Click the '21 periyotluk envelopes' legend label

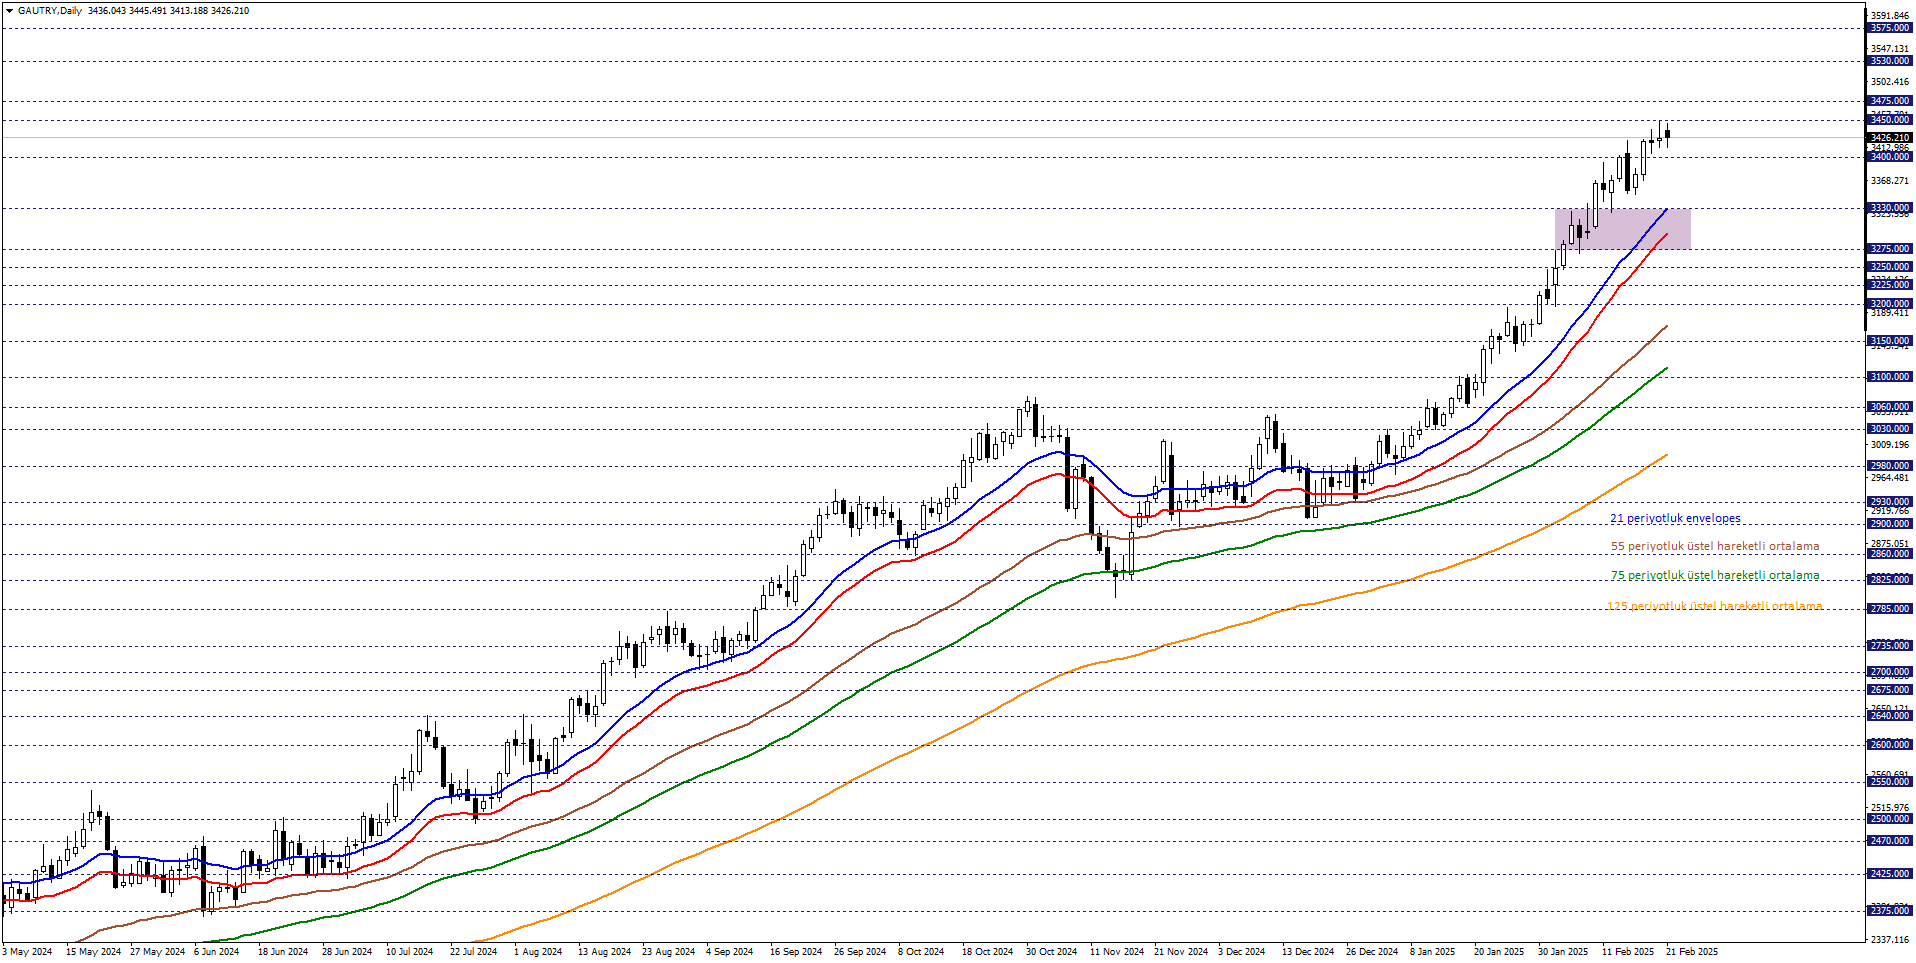click(x=1675, y=518)
